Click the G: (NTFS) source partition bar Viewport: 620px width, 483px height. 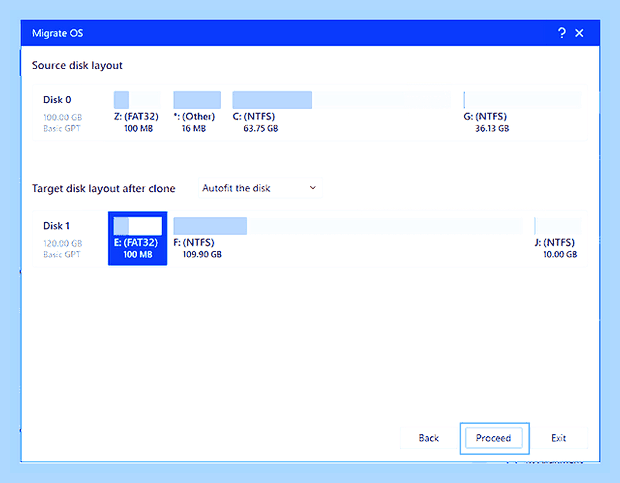coord(522,100)
